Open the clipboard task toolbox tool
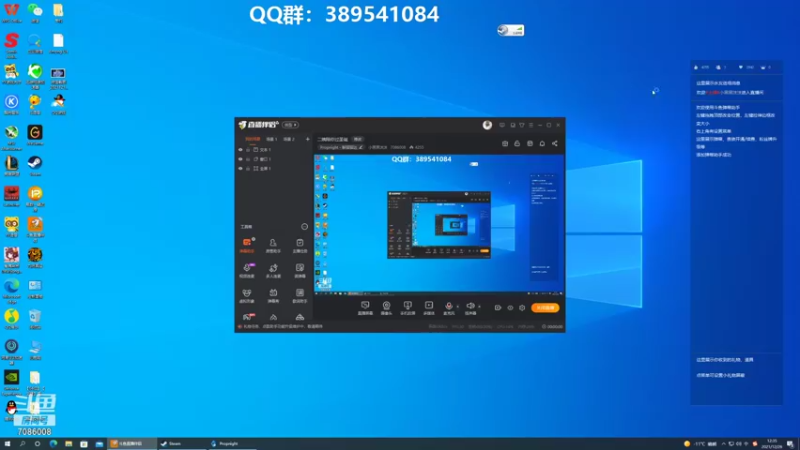This screenshot has width=800, height=450. pos(299,245)
